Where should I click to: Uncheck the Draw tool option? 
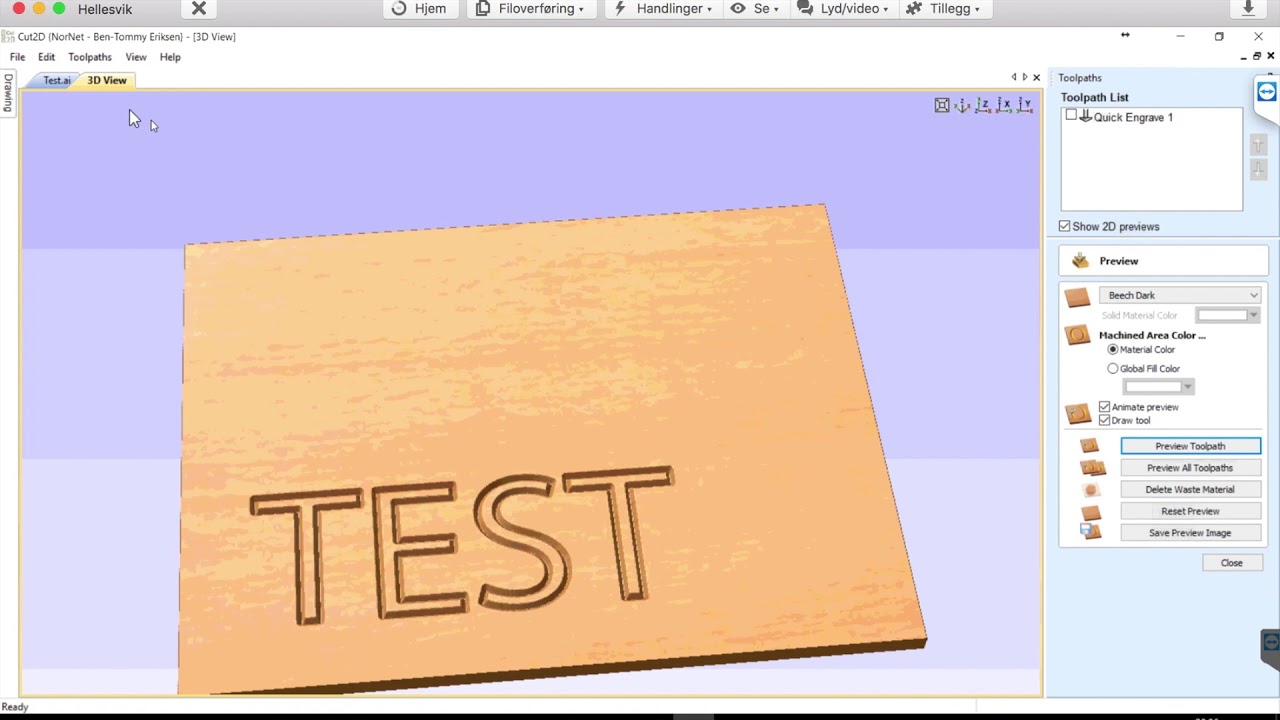click(1105, 421)
